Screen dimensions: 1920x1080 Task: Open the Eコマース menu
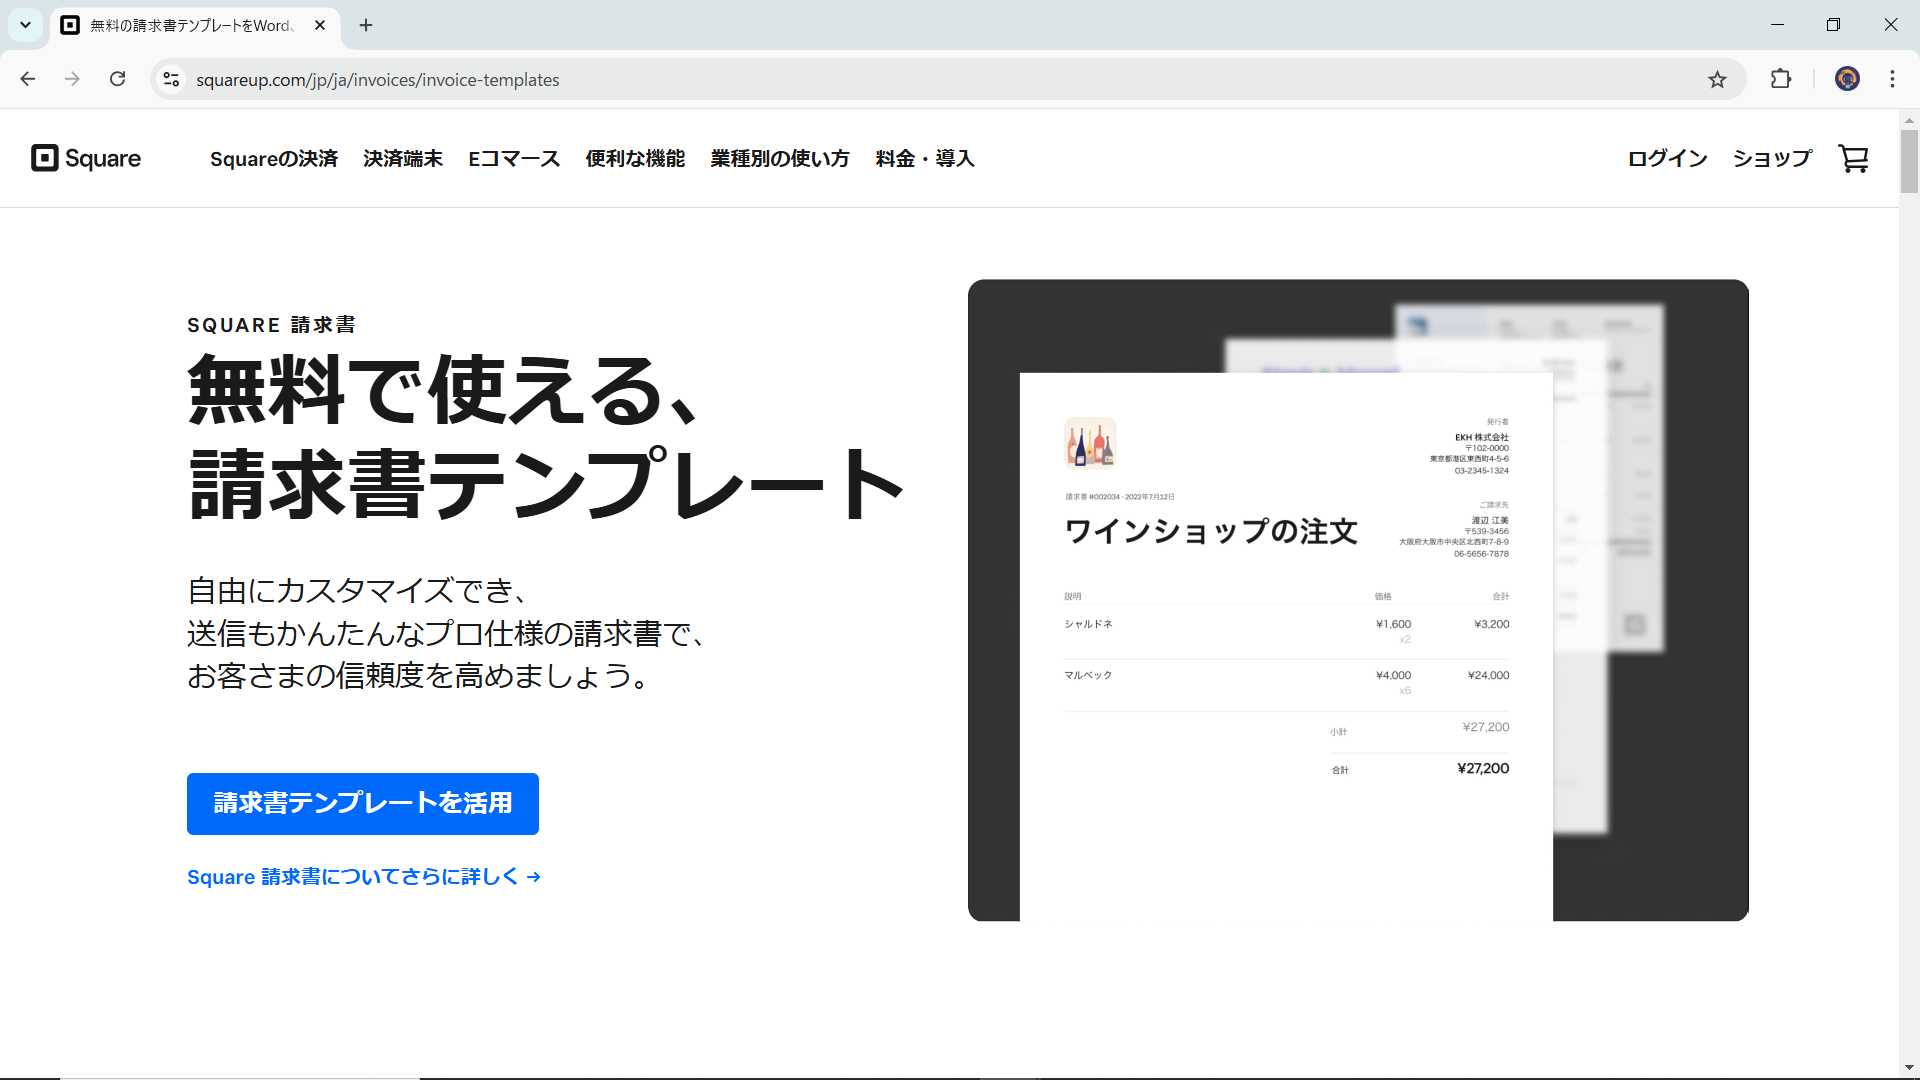click(514, 159)
